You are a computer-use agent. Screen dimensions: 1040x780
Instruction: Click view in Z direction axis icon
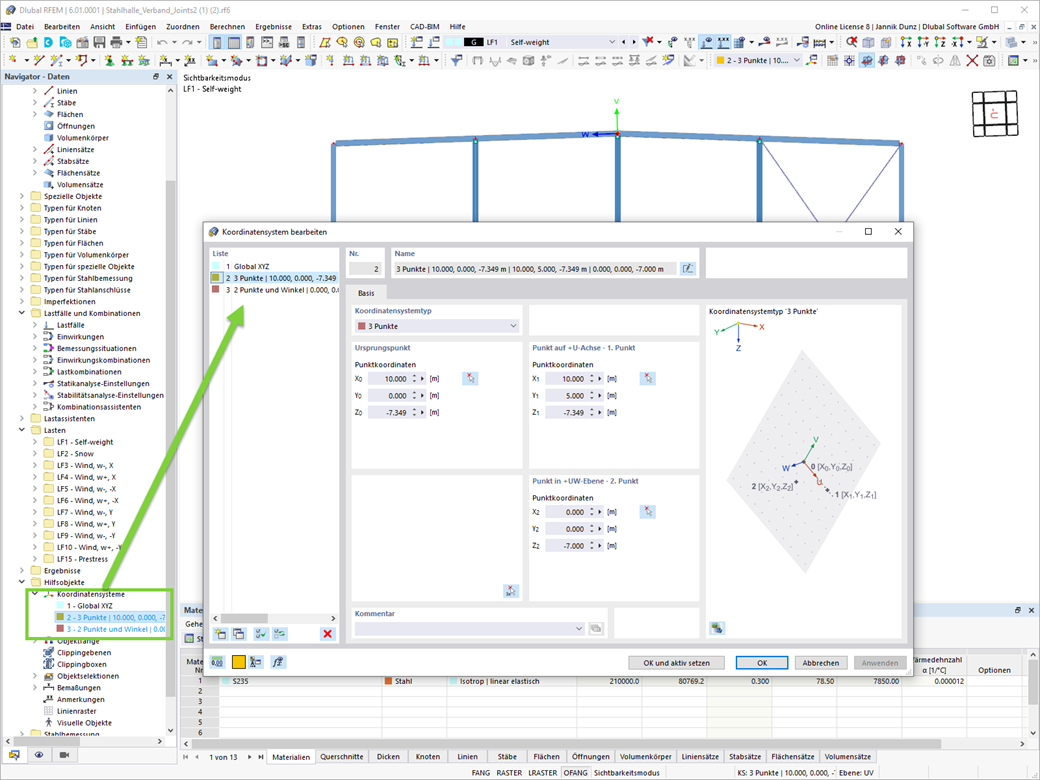(x=940, y=42)
